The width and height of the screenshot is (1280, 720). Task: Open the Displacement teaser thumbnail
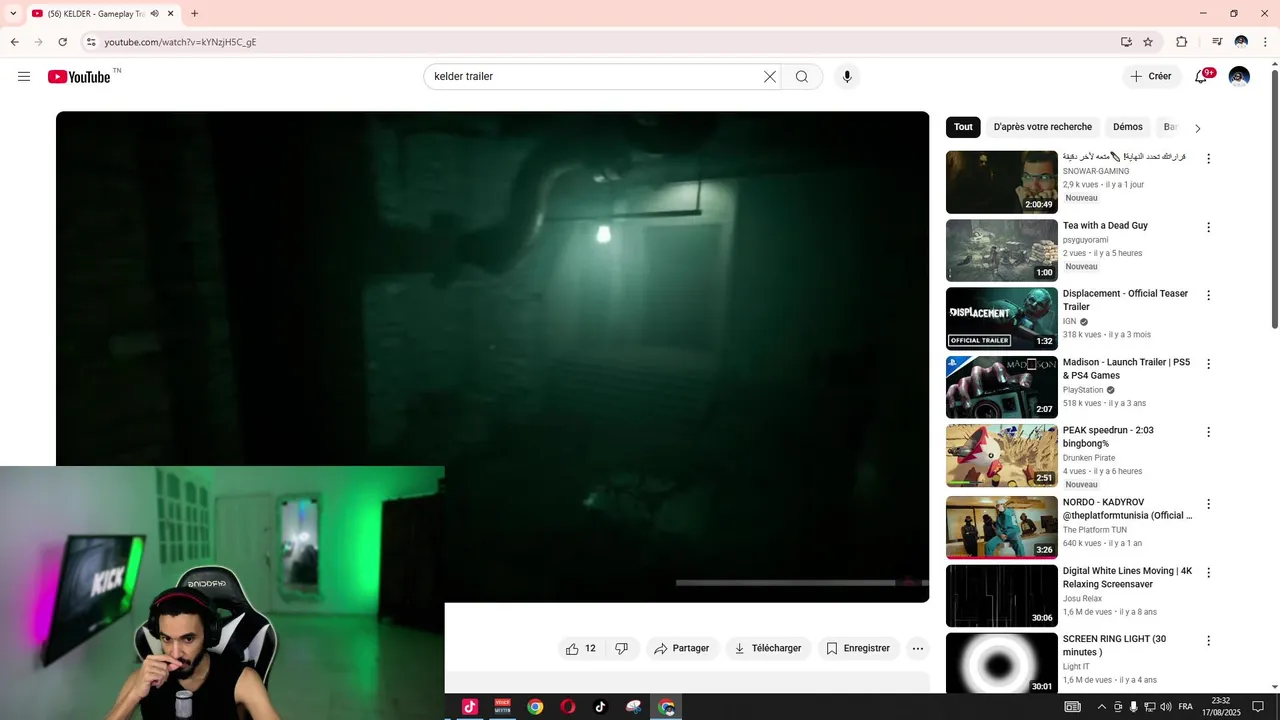pos(1001,319)
